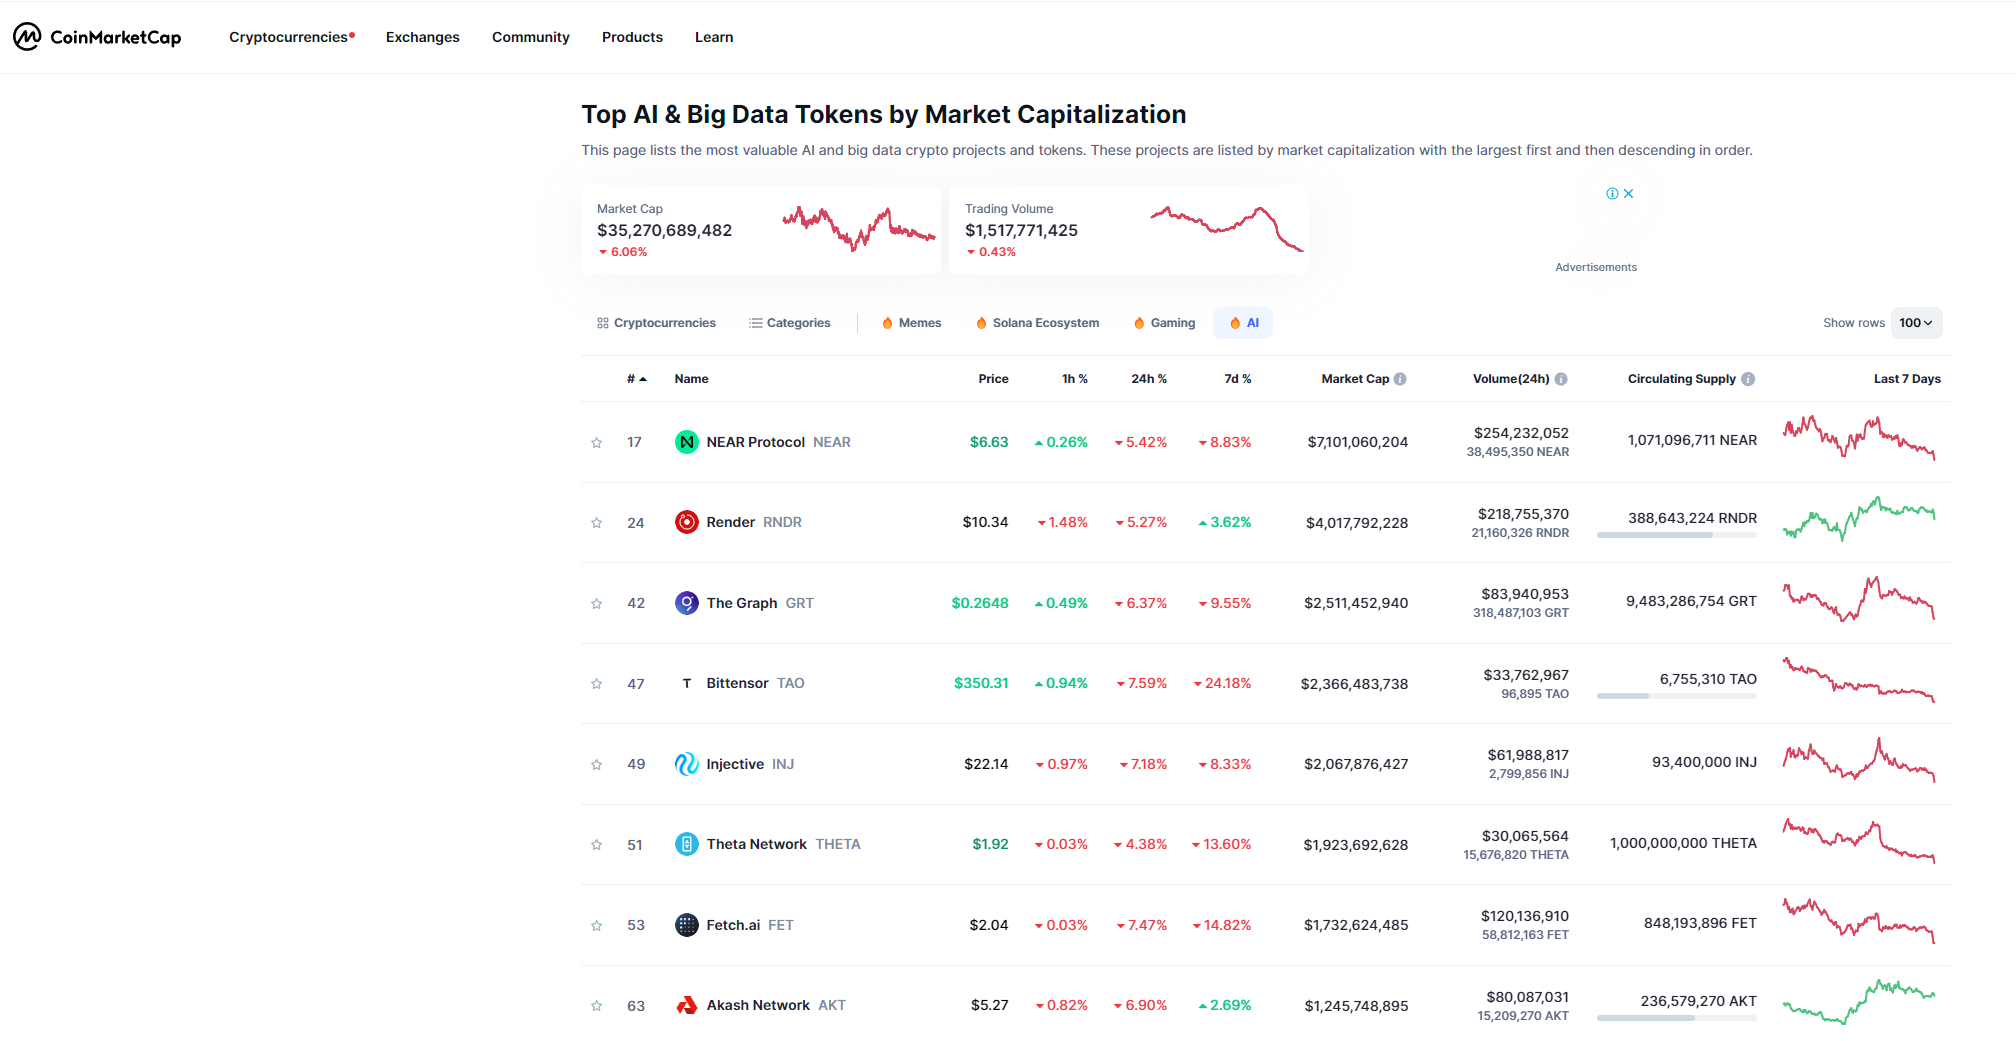Viewport: 2016px width, 1041px height.
Task: Open Akash Network 7-day sparkline chart
Action: coord(1859,1001)
